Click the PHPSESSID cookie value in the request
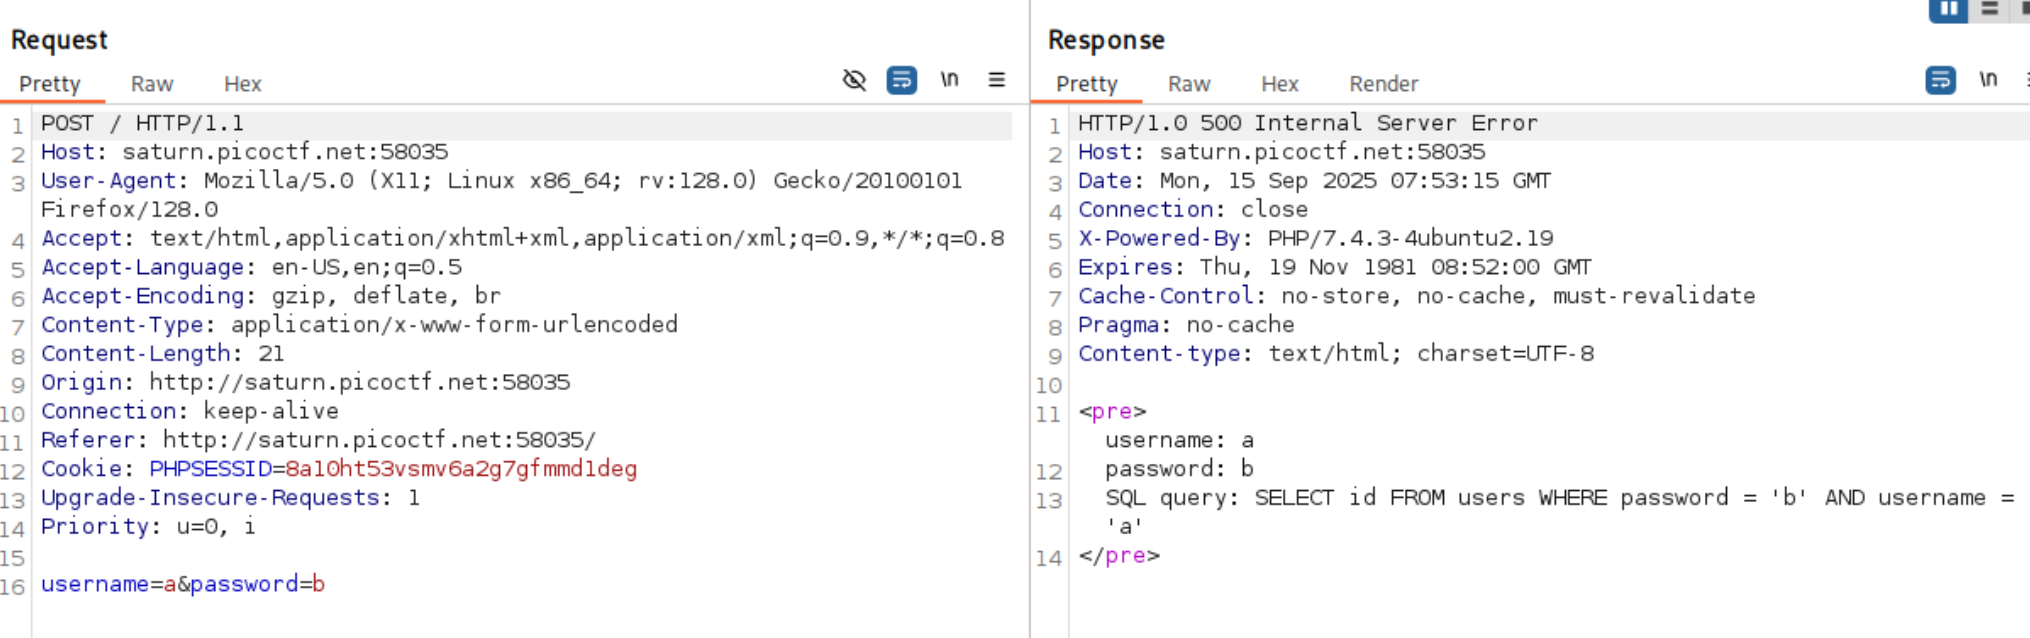This screenshot has height=638, width=2030. click(461, 469)
